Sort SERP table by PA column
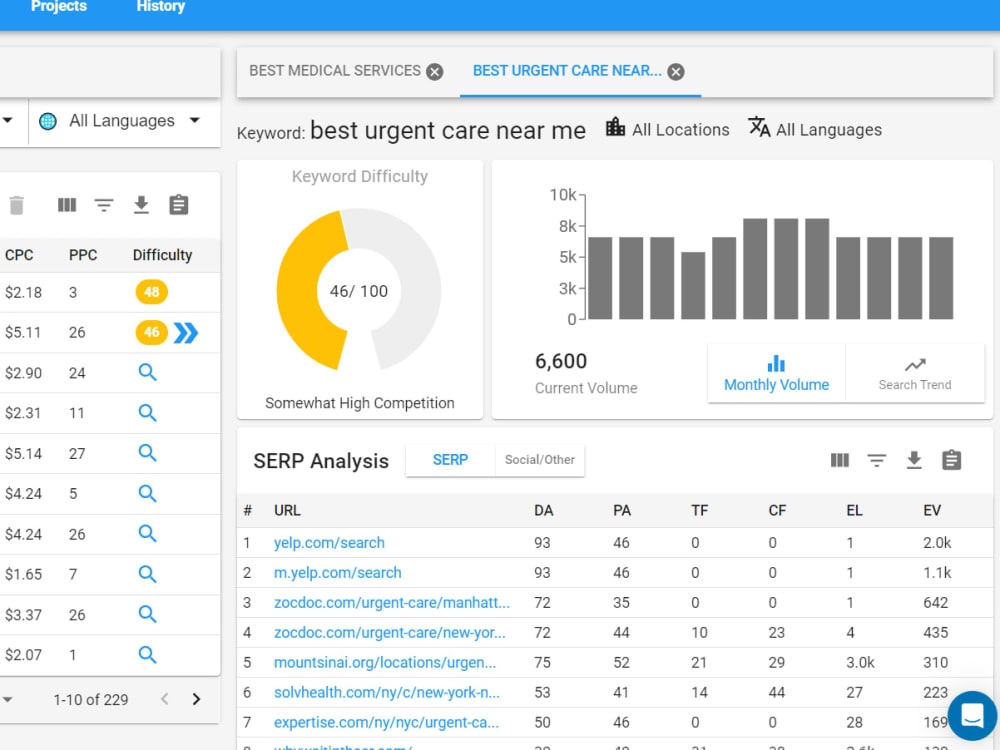The width and height of the screenshot is (1000, 750). [x=622, y=511]
